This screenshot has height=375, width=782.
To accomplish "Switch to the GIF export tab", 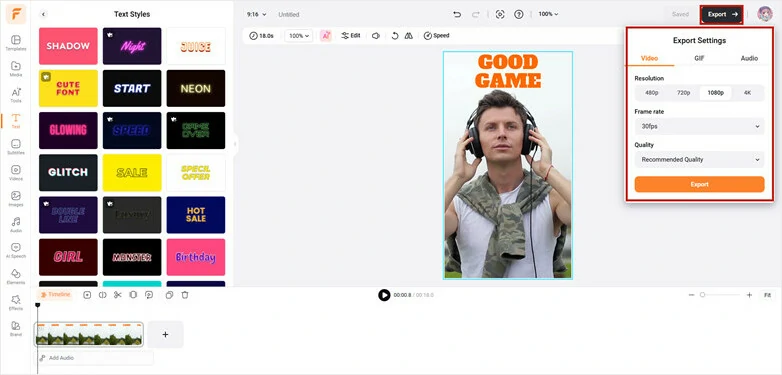I will 699,58.
